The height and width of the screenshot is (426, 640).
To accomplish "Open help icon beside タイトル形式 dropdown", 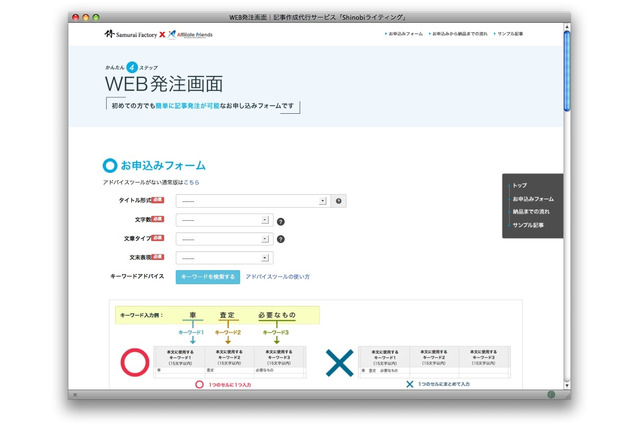I will pos(338,201).
